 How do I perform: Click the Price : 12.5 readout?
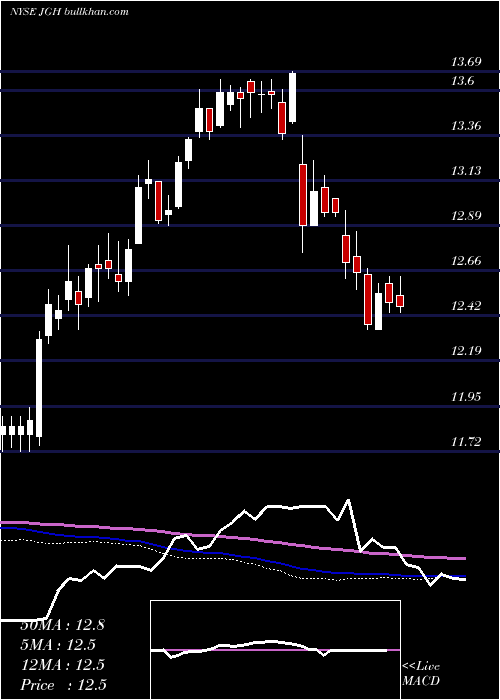point(63,685)
